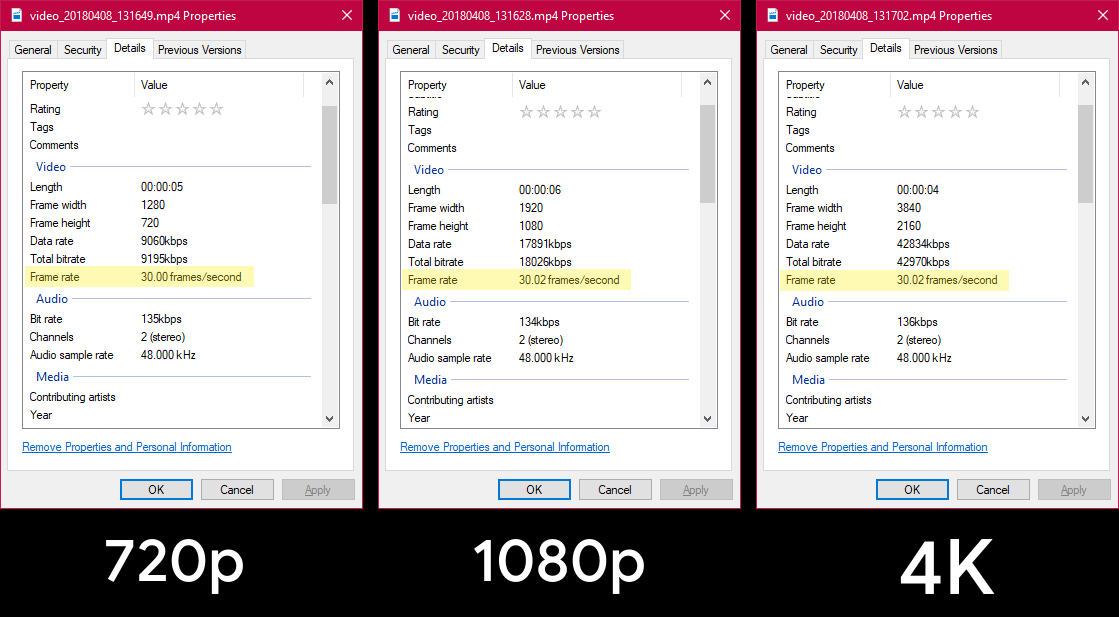Switch to General tab in 131649 Properties
This screenshot has width=1119, height=617.
pyautogui.click(x=33, y=50)
